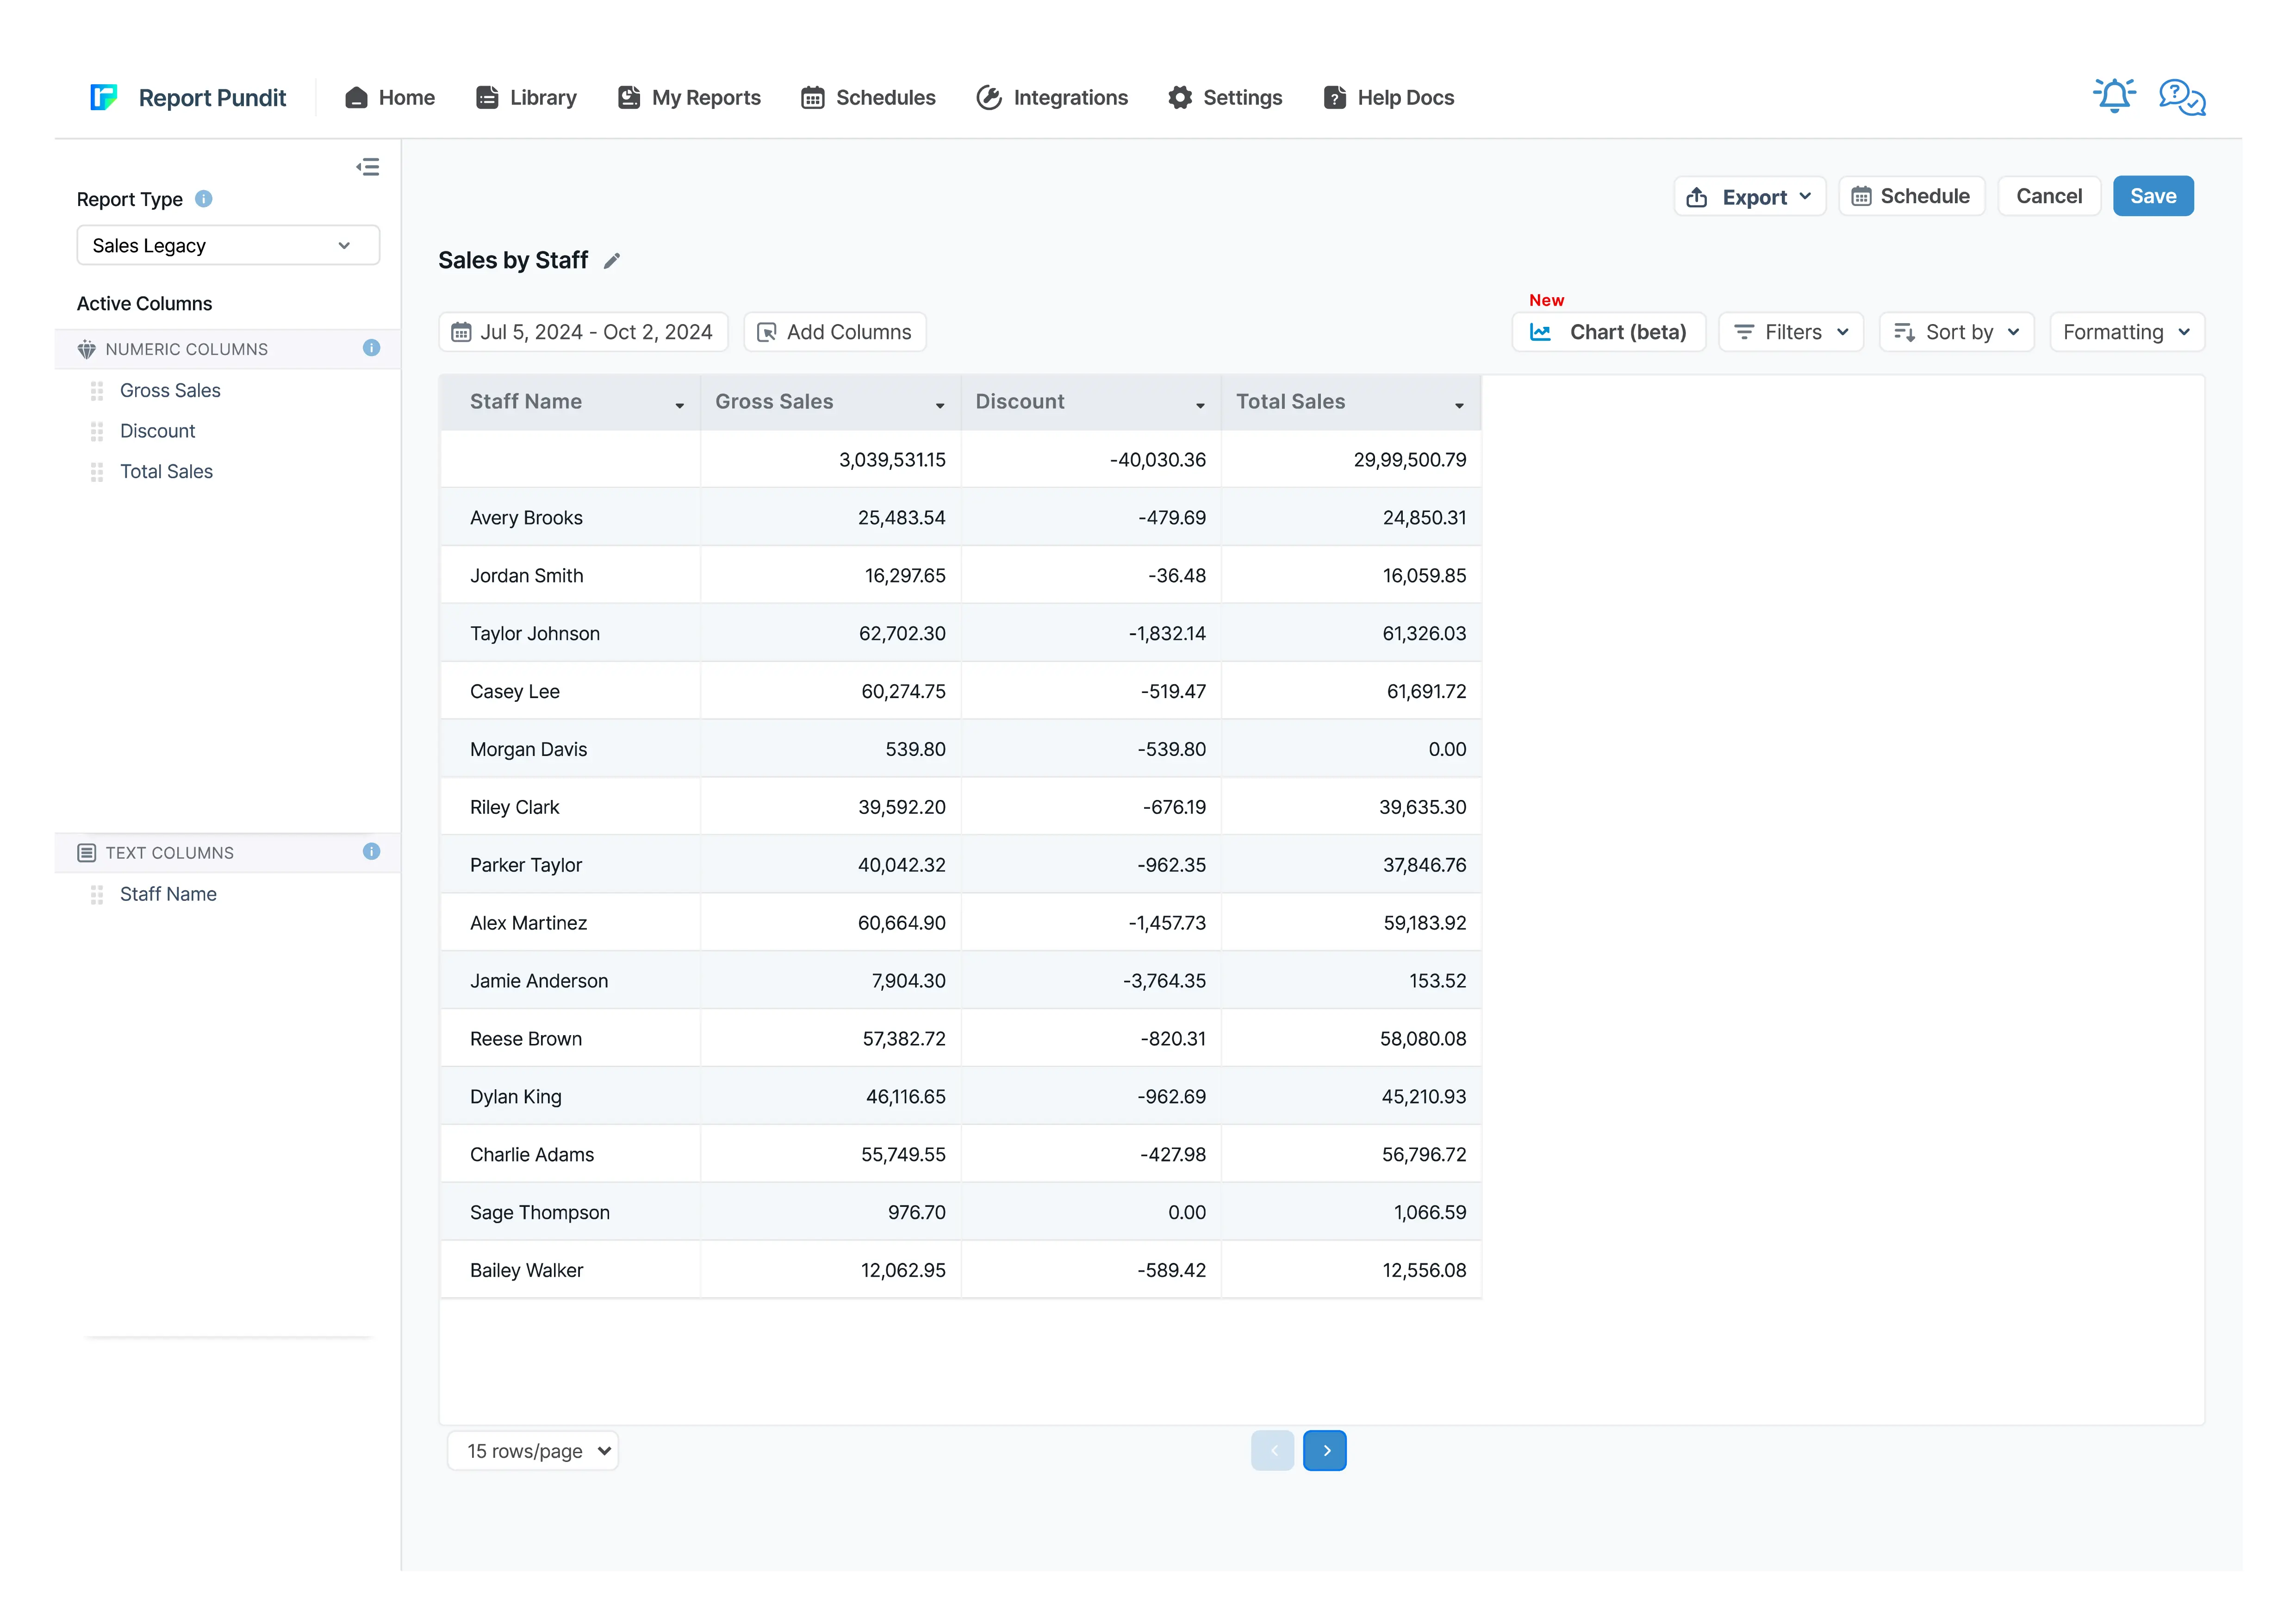2296x1624 pixels.
Task: Open the Filters dropdown
Action: pyautogui.click(x=1790, y=332)
